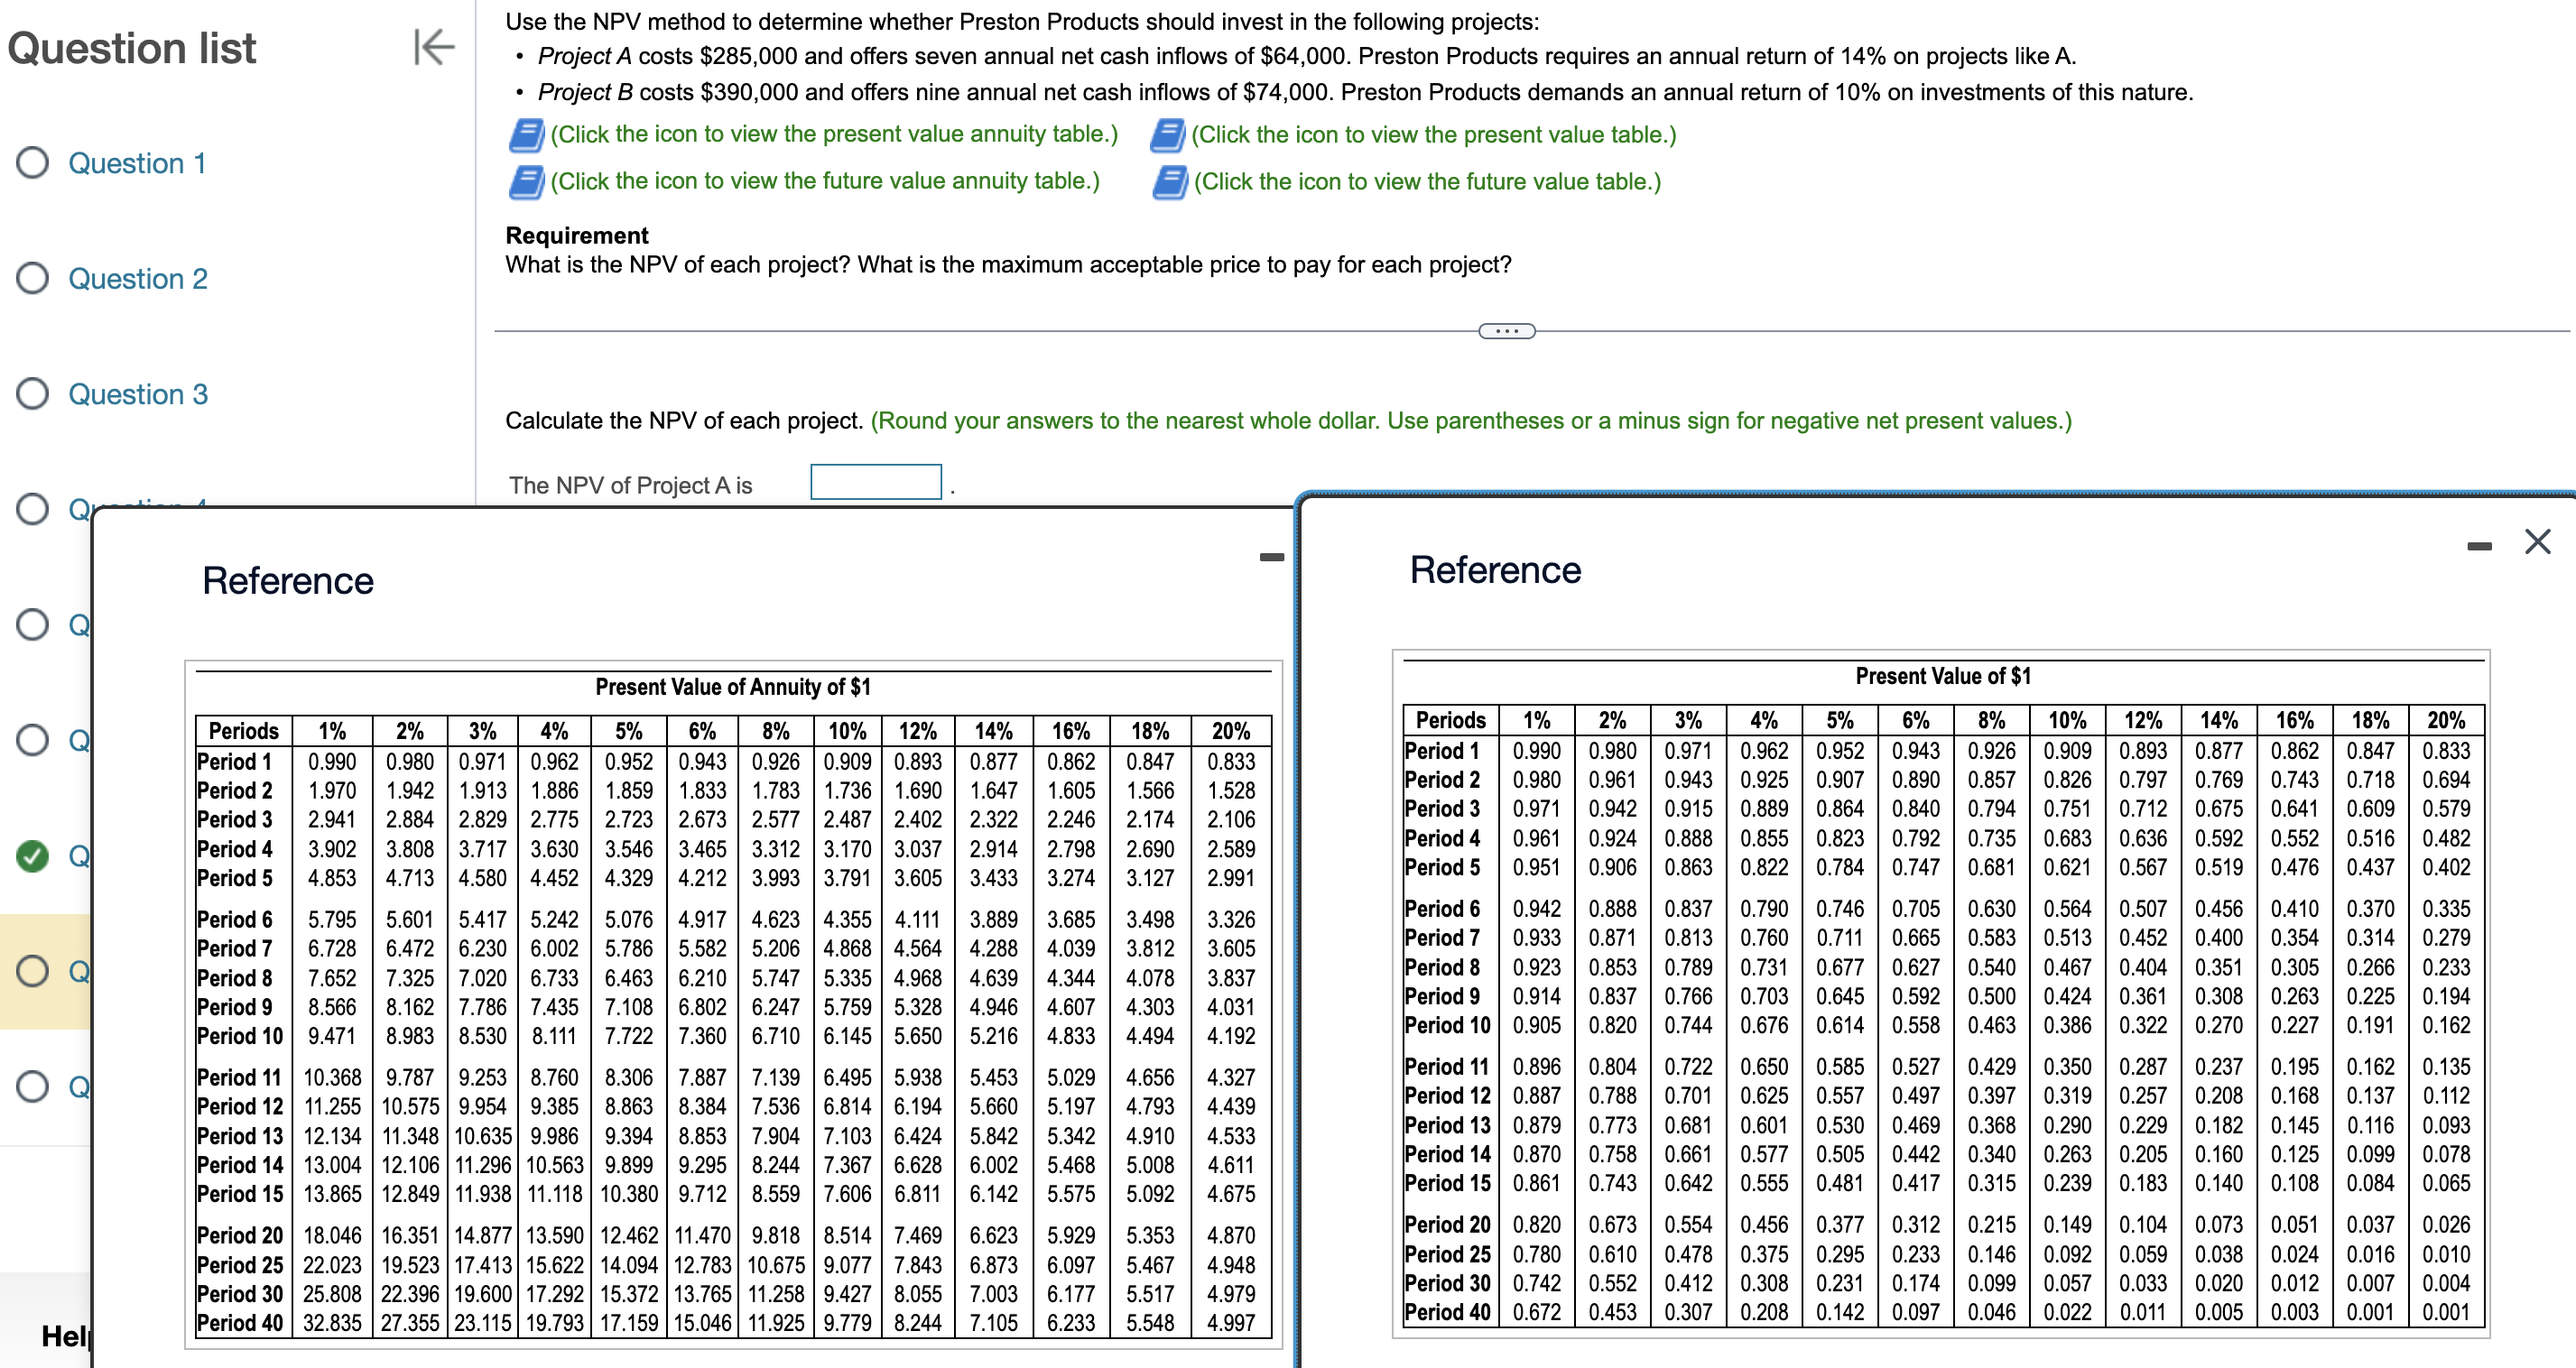Image resolution: width=2576 pixels, height=1368 pixels.
Task: Open the future value annuity table book icon
Action: click(x=525, y=181)
